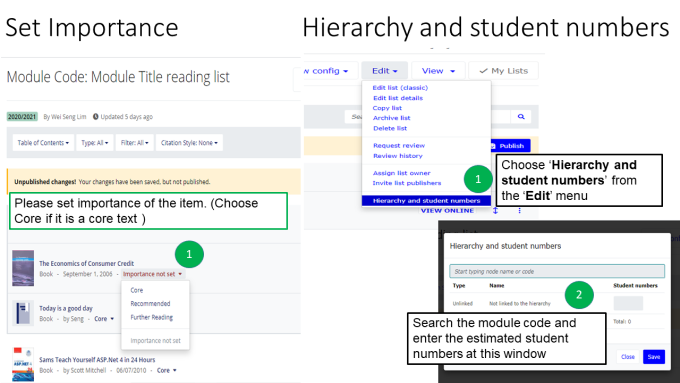Click 'Not linked to the hierarchy' row text
The image size is (680, 383).
coord(520,304)
